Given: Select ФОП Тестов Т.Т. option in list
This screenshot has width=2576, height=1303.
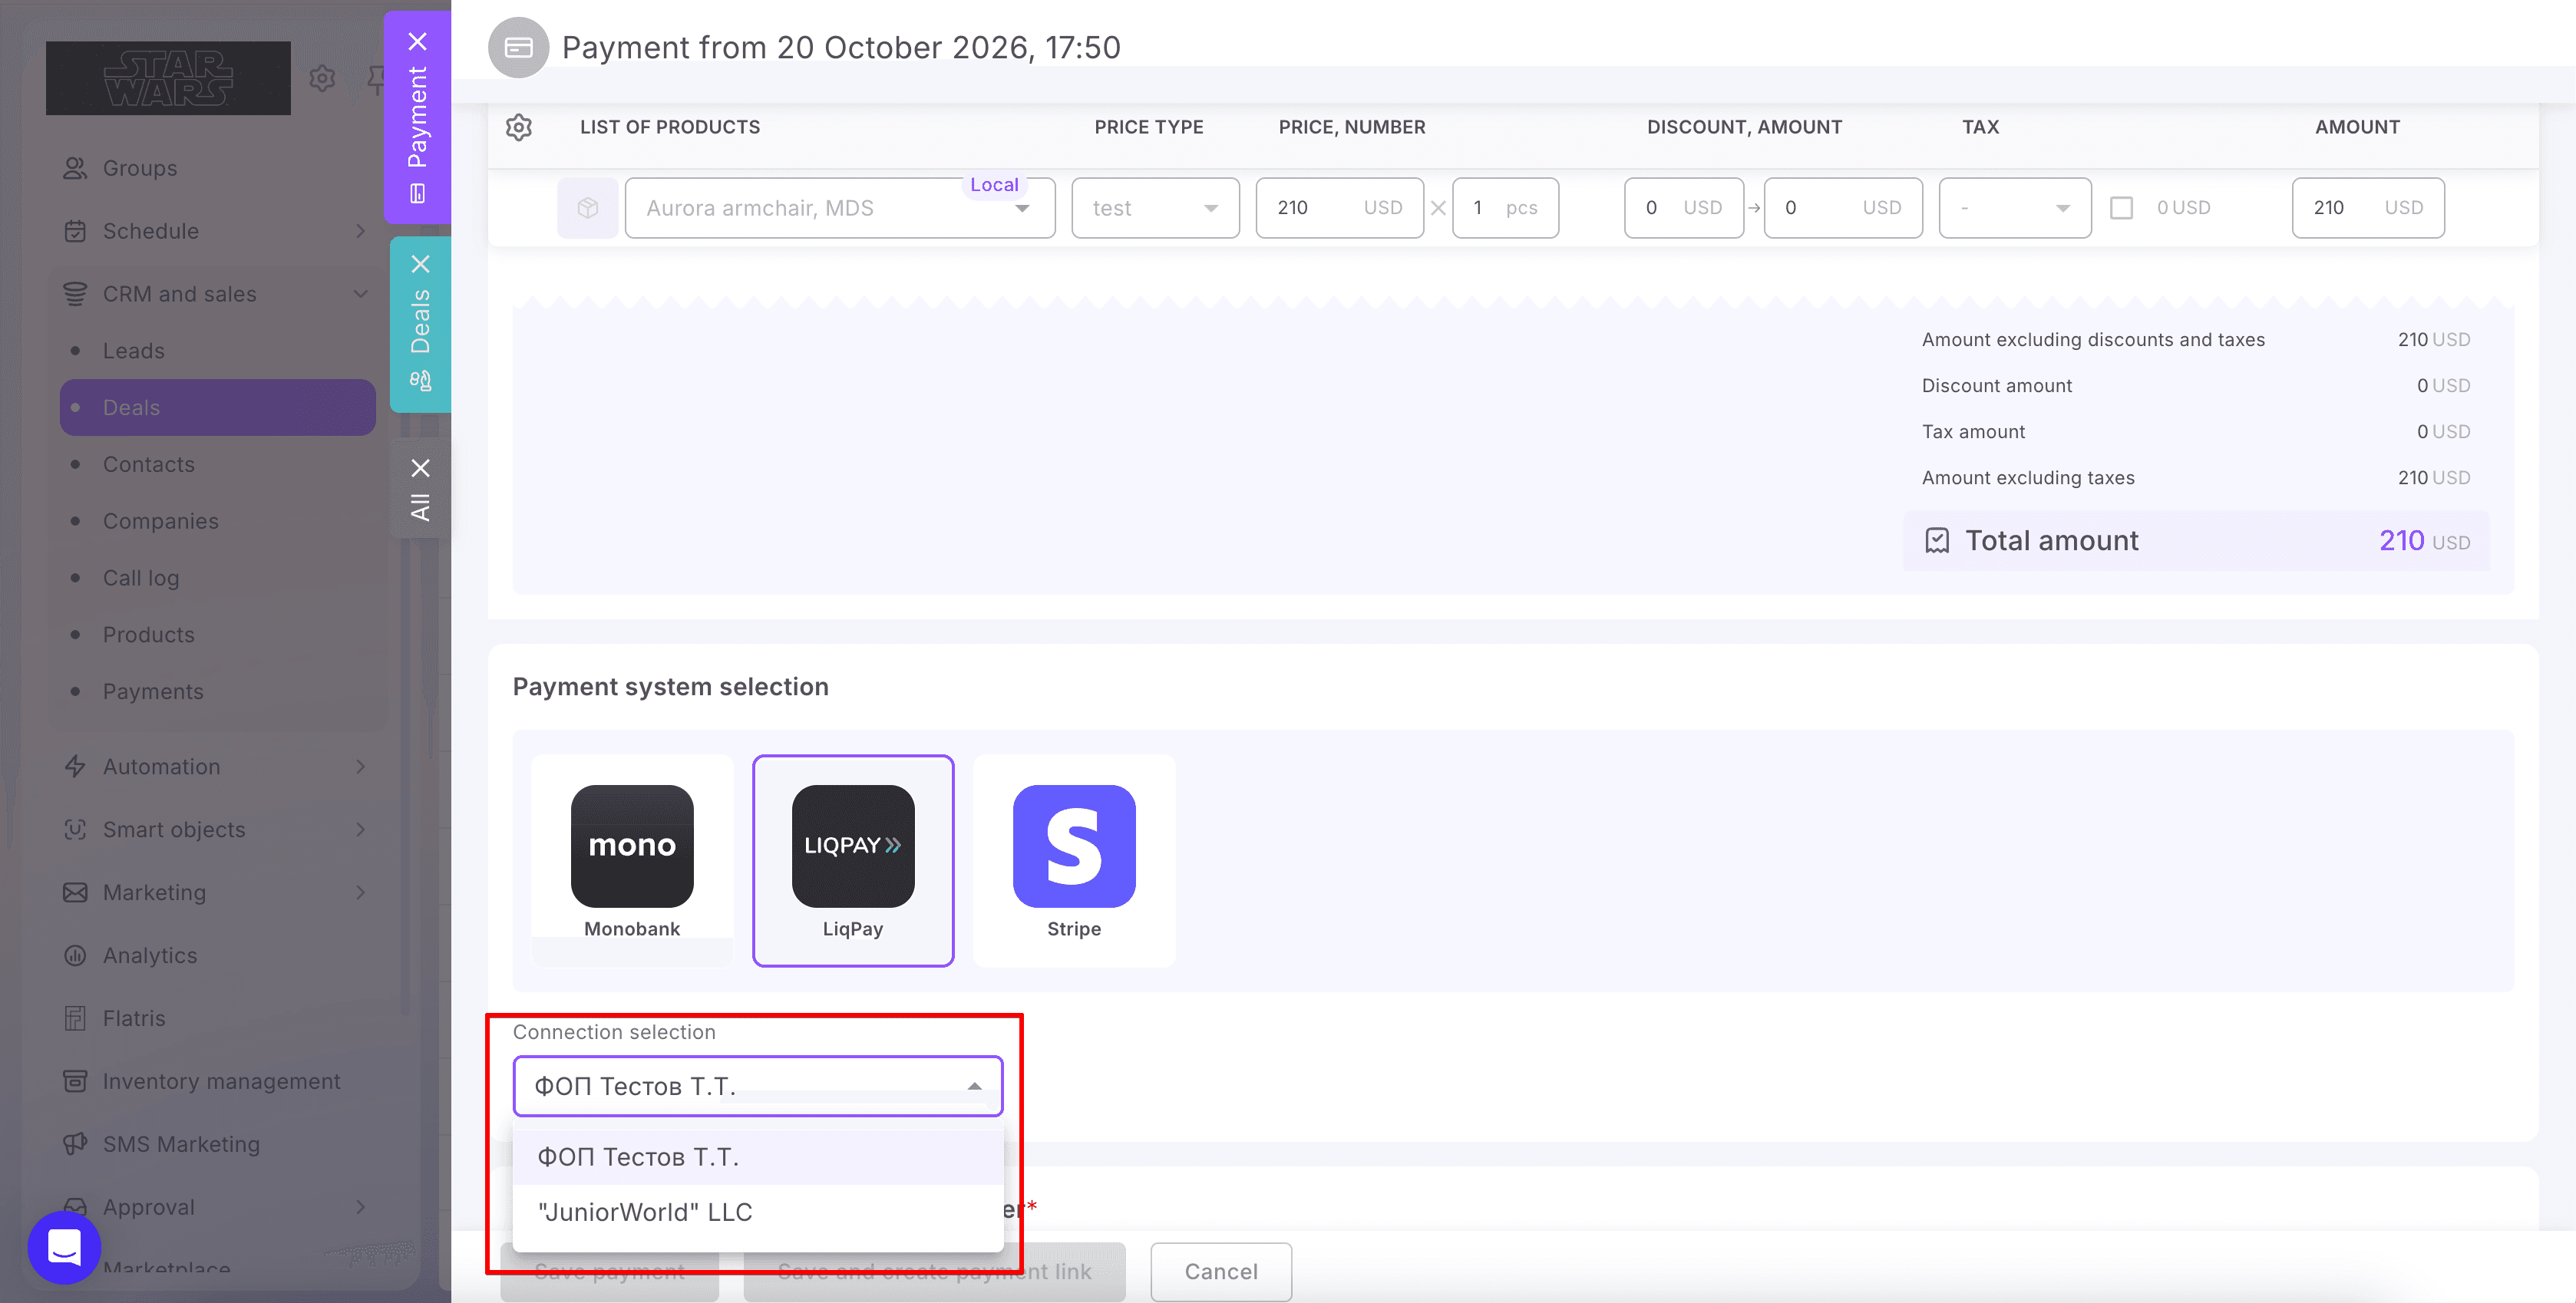Looking at the screenshot, I should 758,1157.
